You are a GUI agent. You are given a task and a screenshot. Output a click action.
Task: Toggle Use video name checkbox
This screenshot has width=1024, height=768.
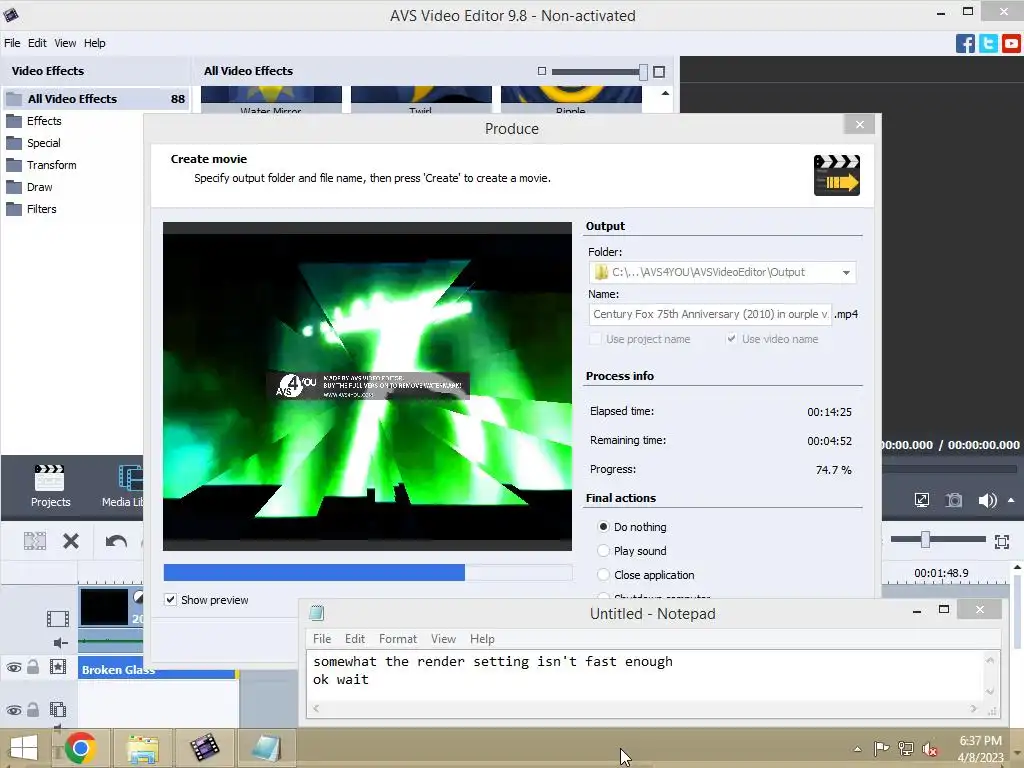[x=731, y=339]
